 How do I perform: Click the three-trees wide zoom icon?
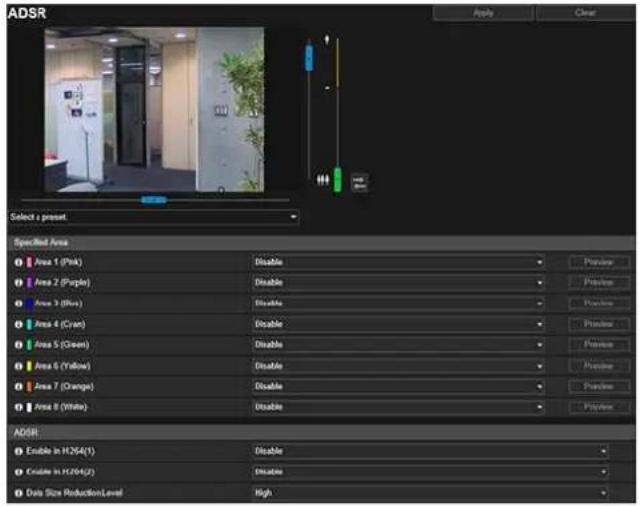[x=323, y=180]
